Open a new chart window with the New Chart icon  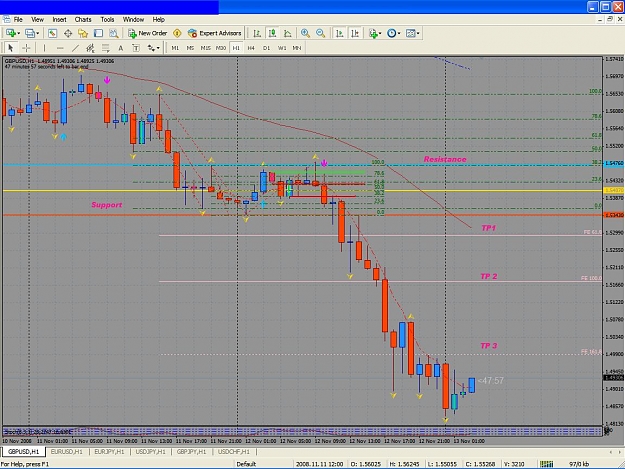click(x=10, y=33)
